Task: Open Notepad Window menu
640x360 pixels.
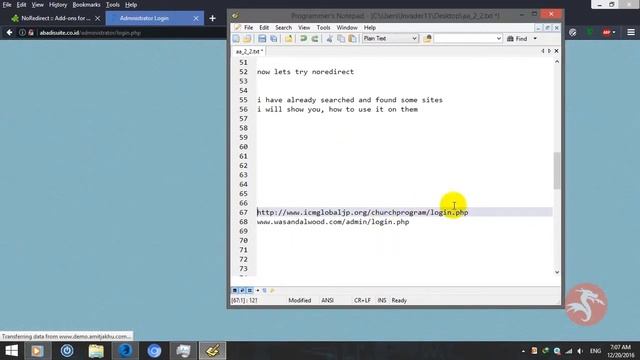Action: (347, 27)
